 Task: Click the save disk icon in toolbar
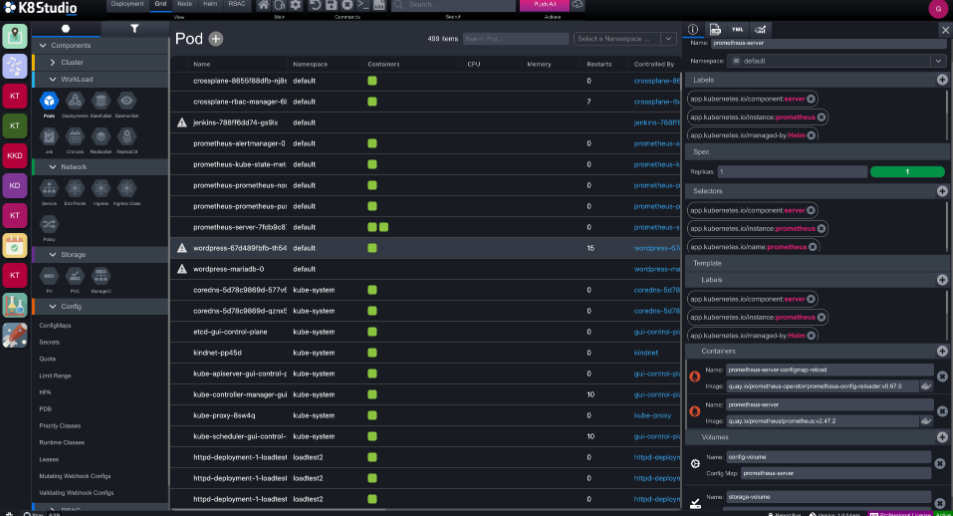(332, 6)
